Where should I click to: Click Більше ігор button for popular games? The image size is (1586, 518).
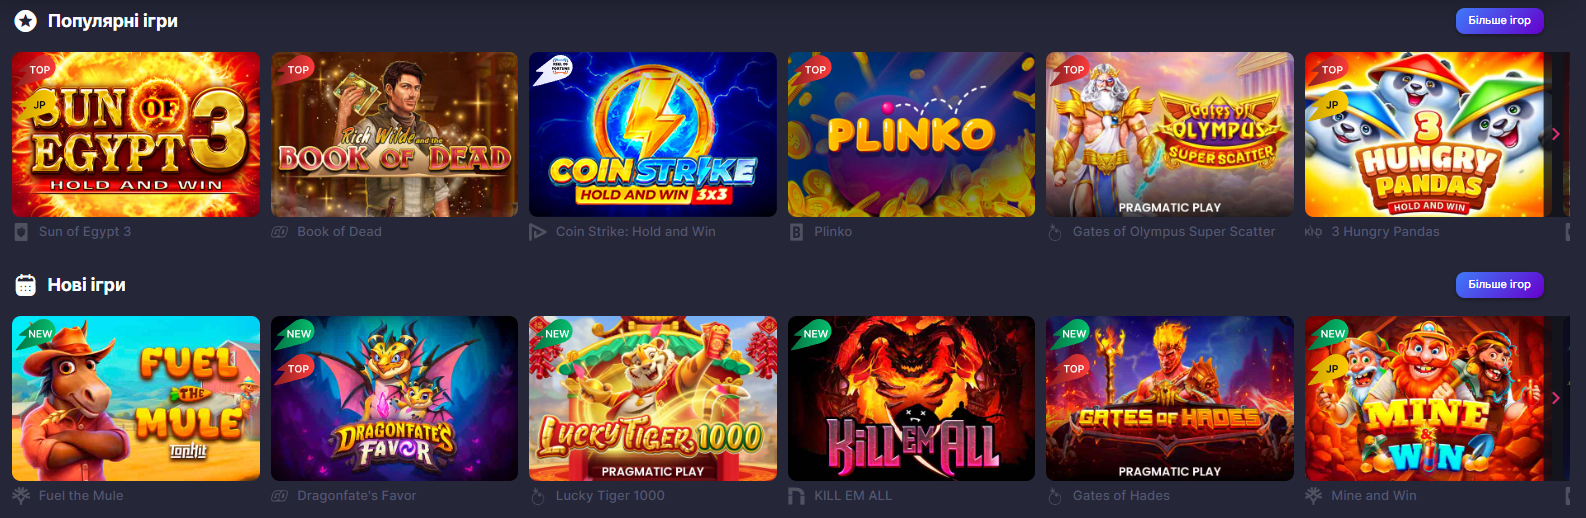pyautogui.click(x=1499, y=21)
